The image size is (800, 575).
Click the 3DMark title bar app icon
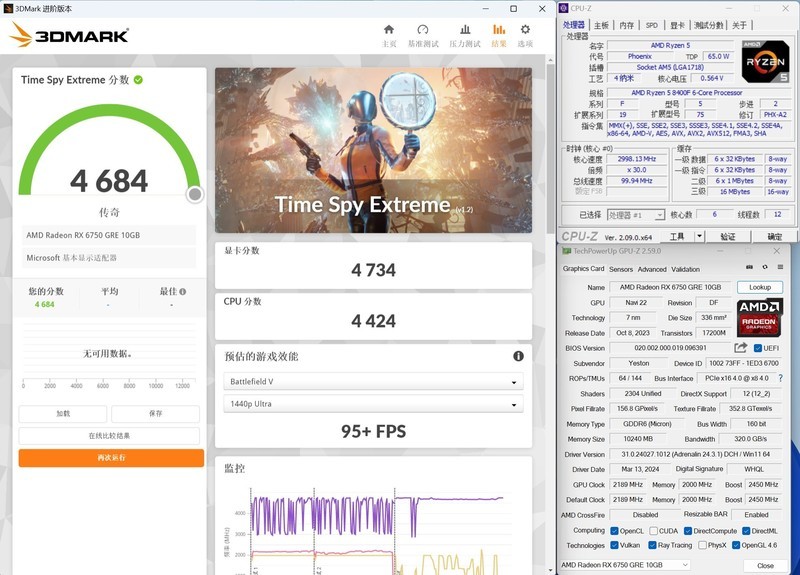pos(8,8)
